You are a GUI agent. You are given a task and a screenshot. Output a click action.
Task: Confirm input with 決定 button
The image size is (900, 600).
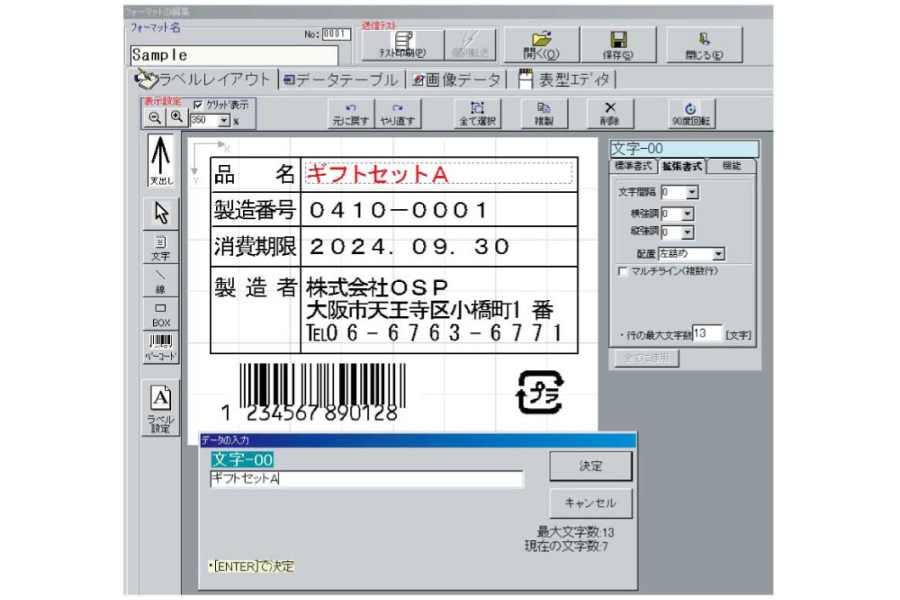pos(591,466)
